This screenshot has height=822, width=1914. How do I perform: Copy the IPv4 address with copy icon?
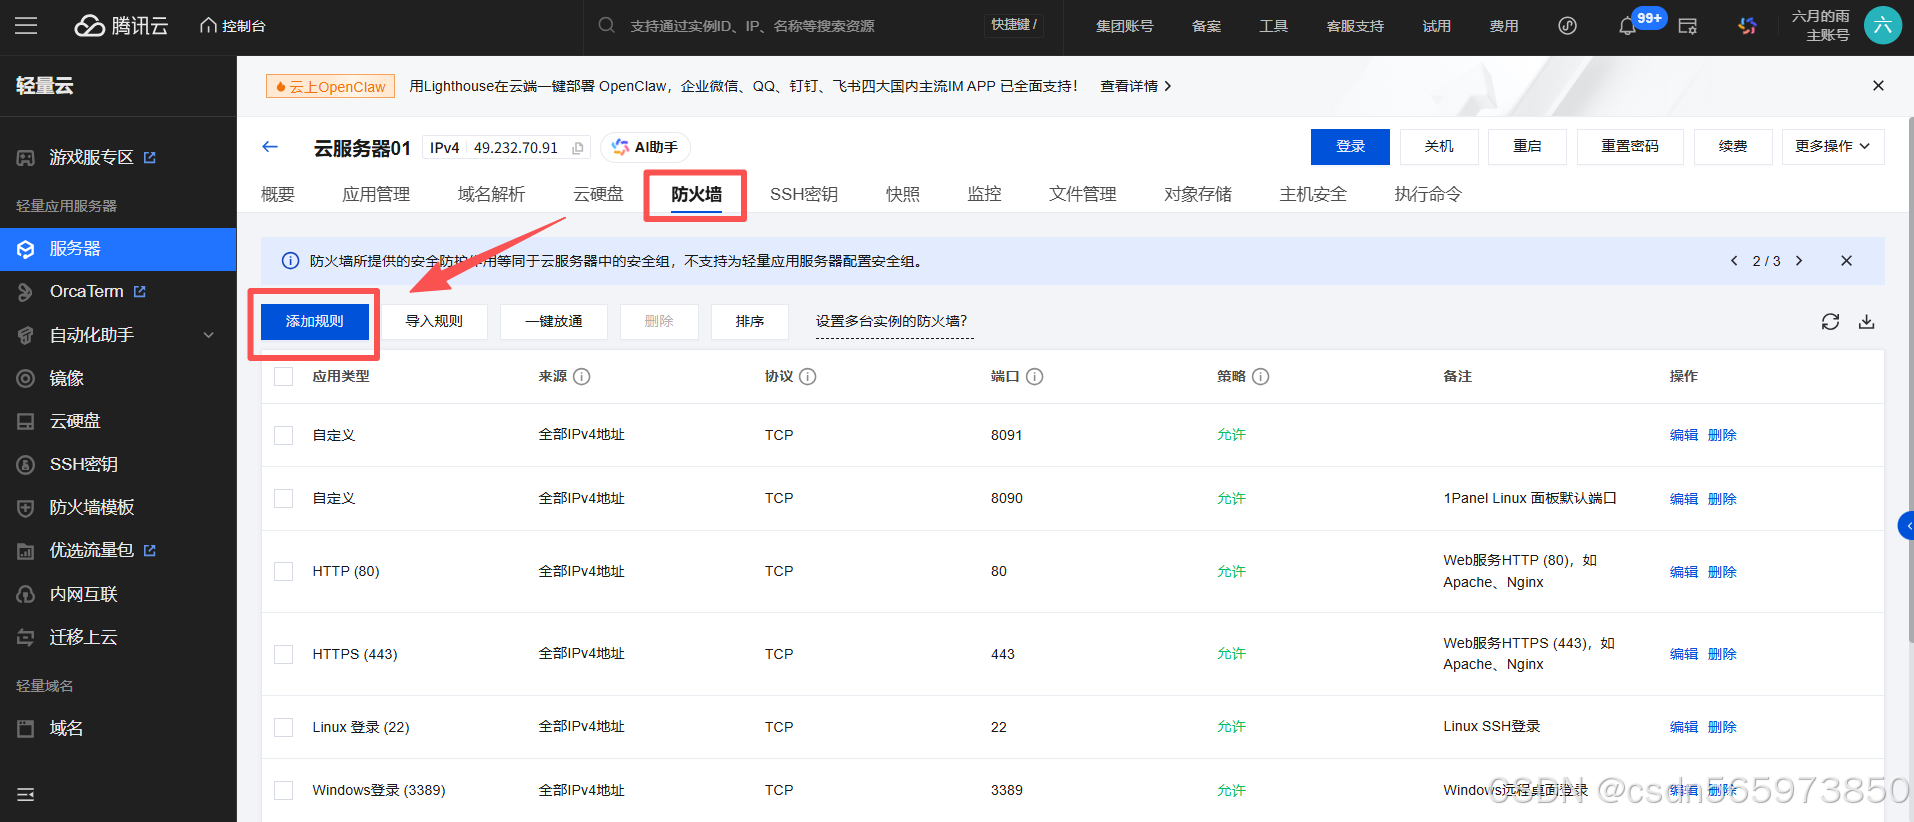(578, 148)
